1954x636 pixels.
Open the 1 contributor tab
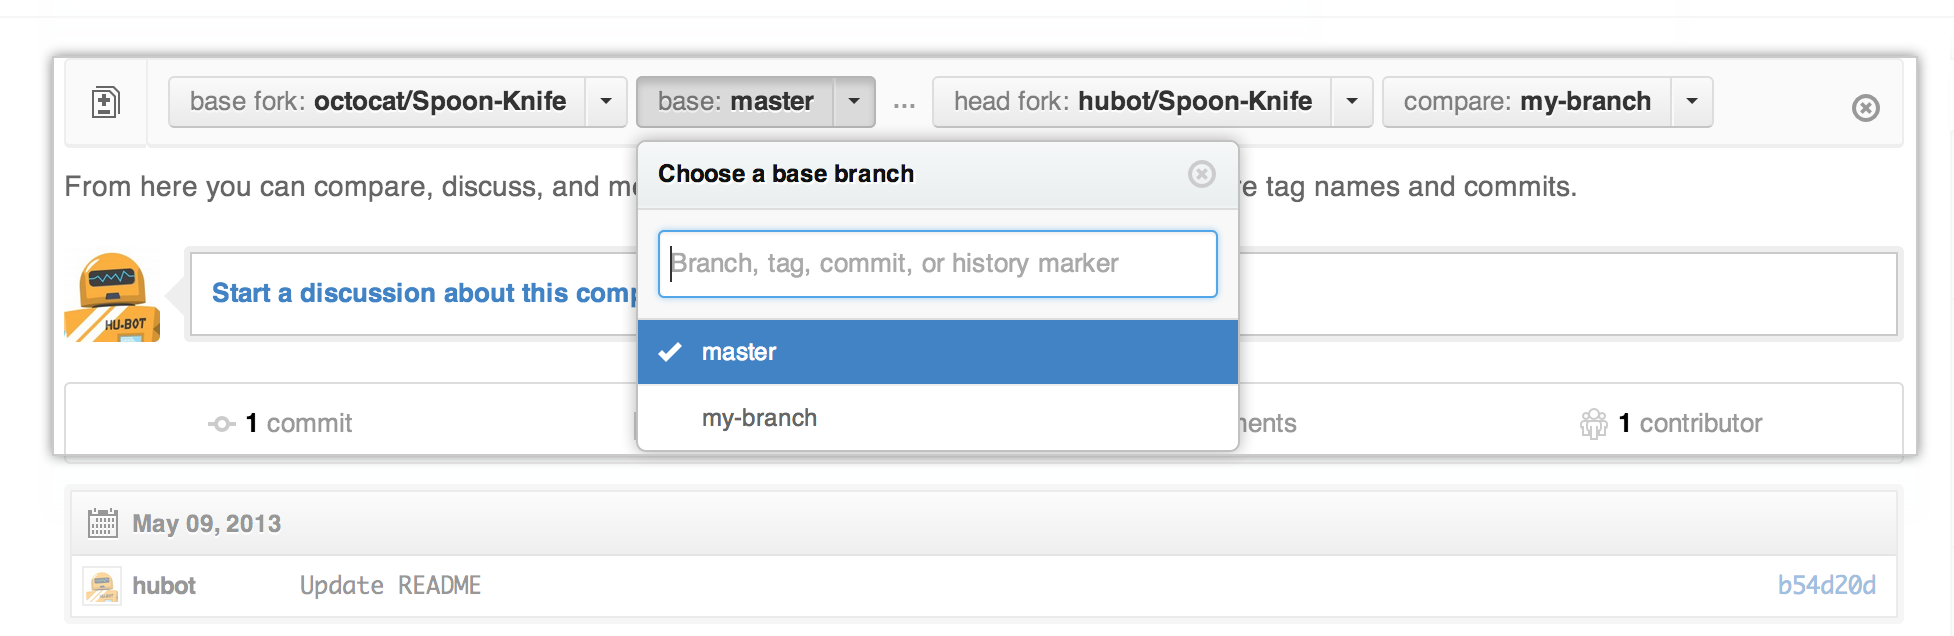tap(1690, 424)
